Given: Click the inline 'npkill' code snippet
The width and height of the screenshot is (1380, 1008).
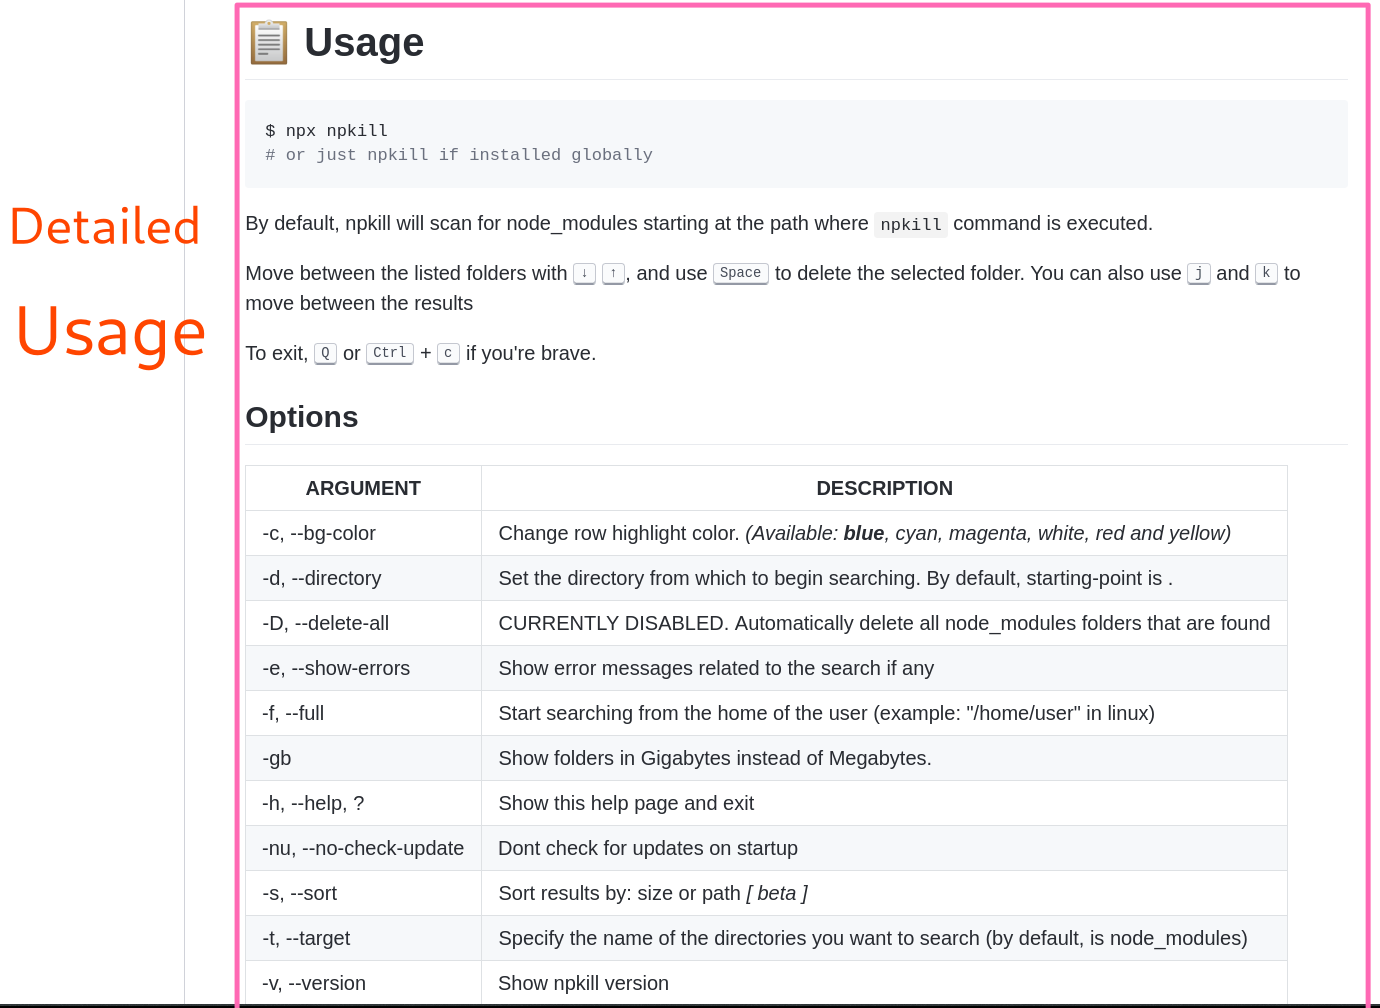Looking at the screenshot, I should click(x=911, y=224).
